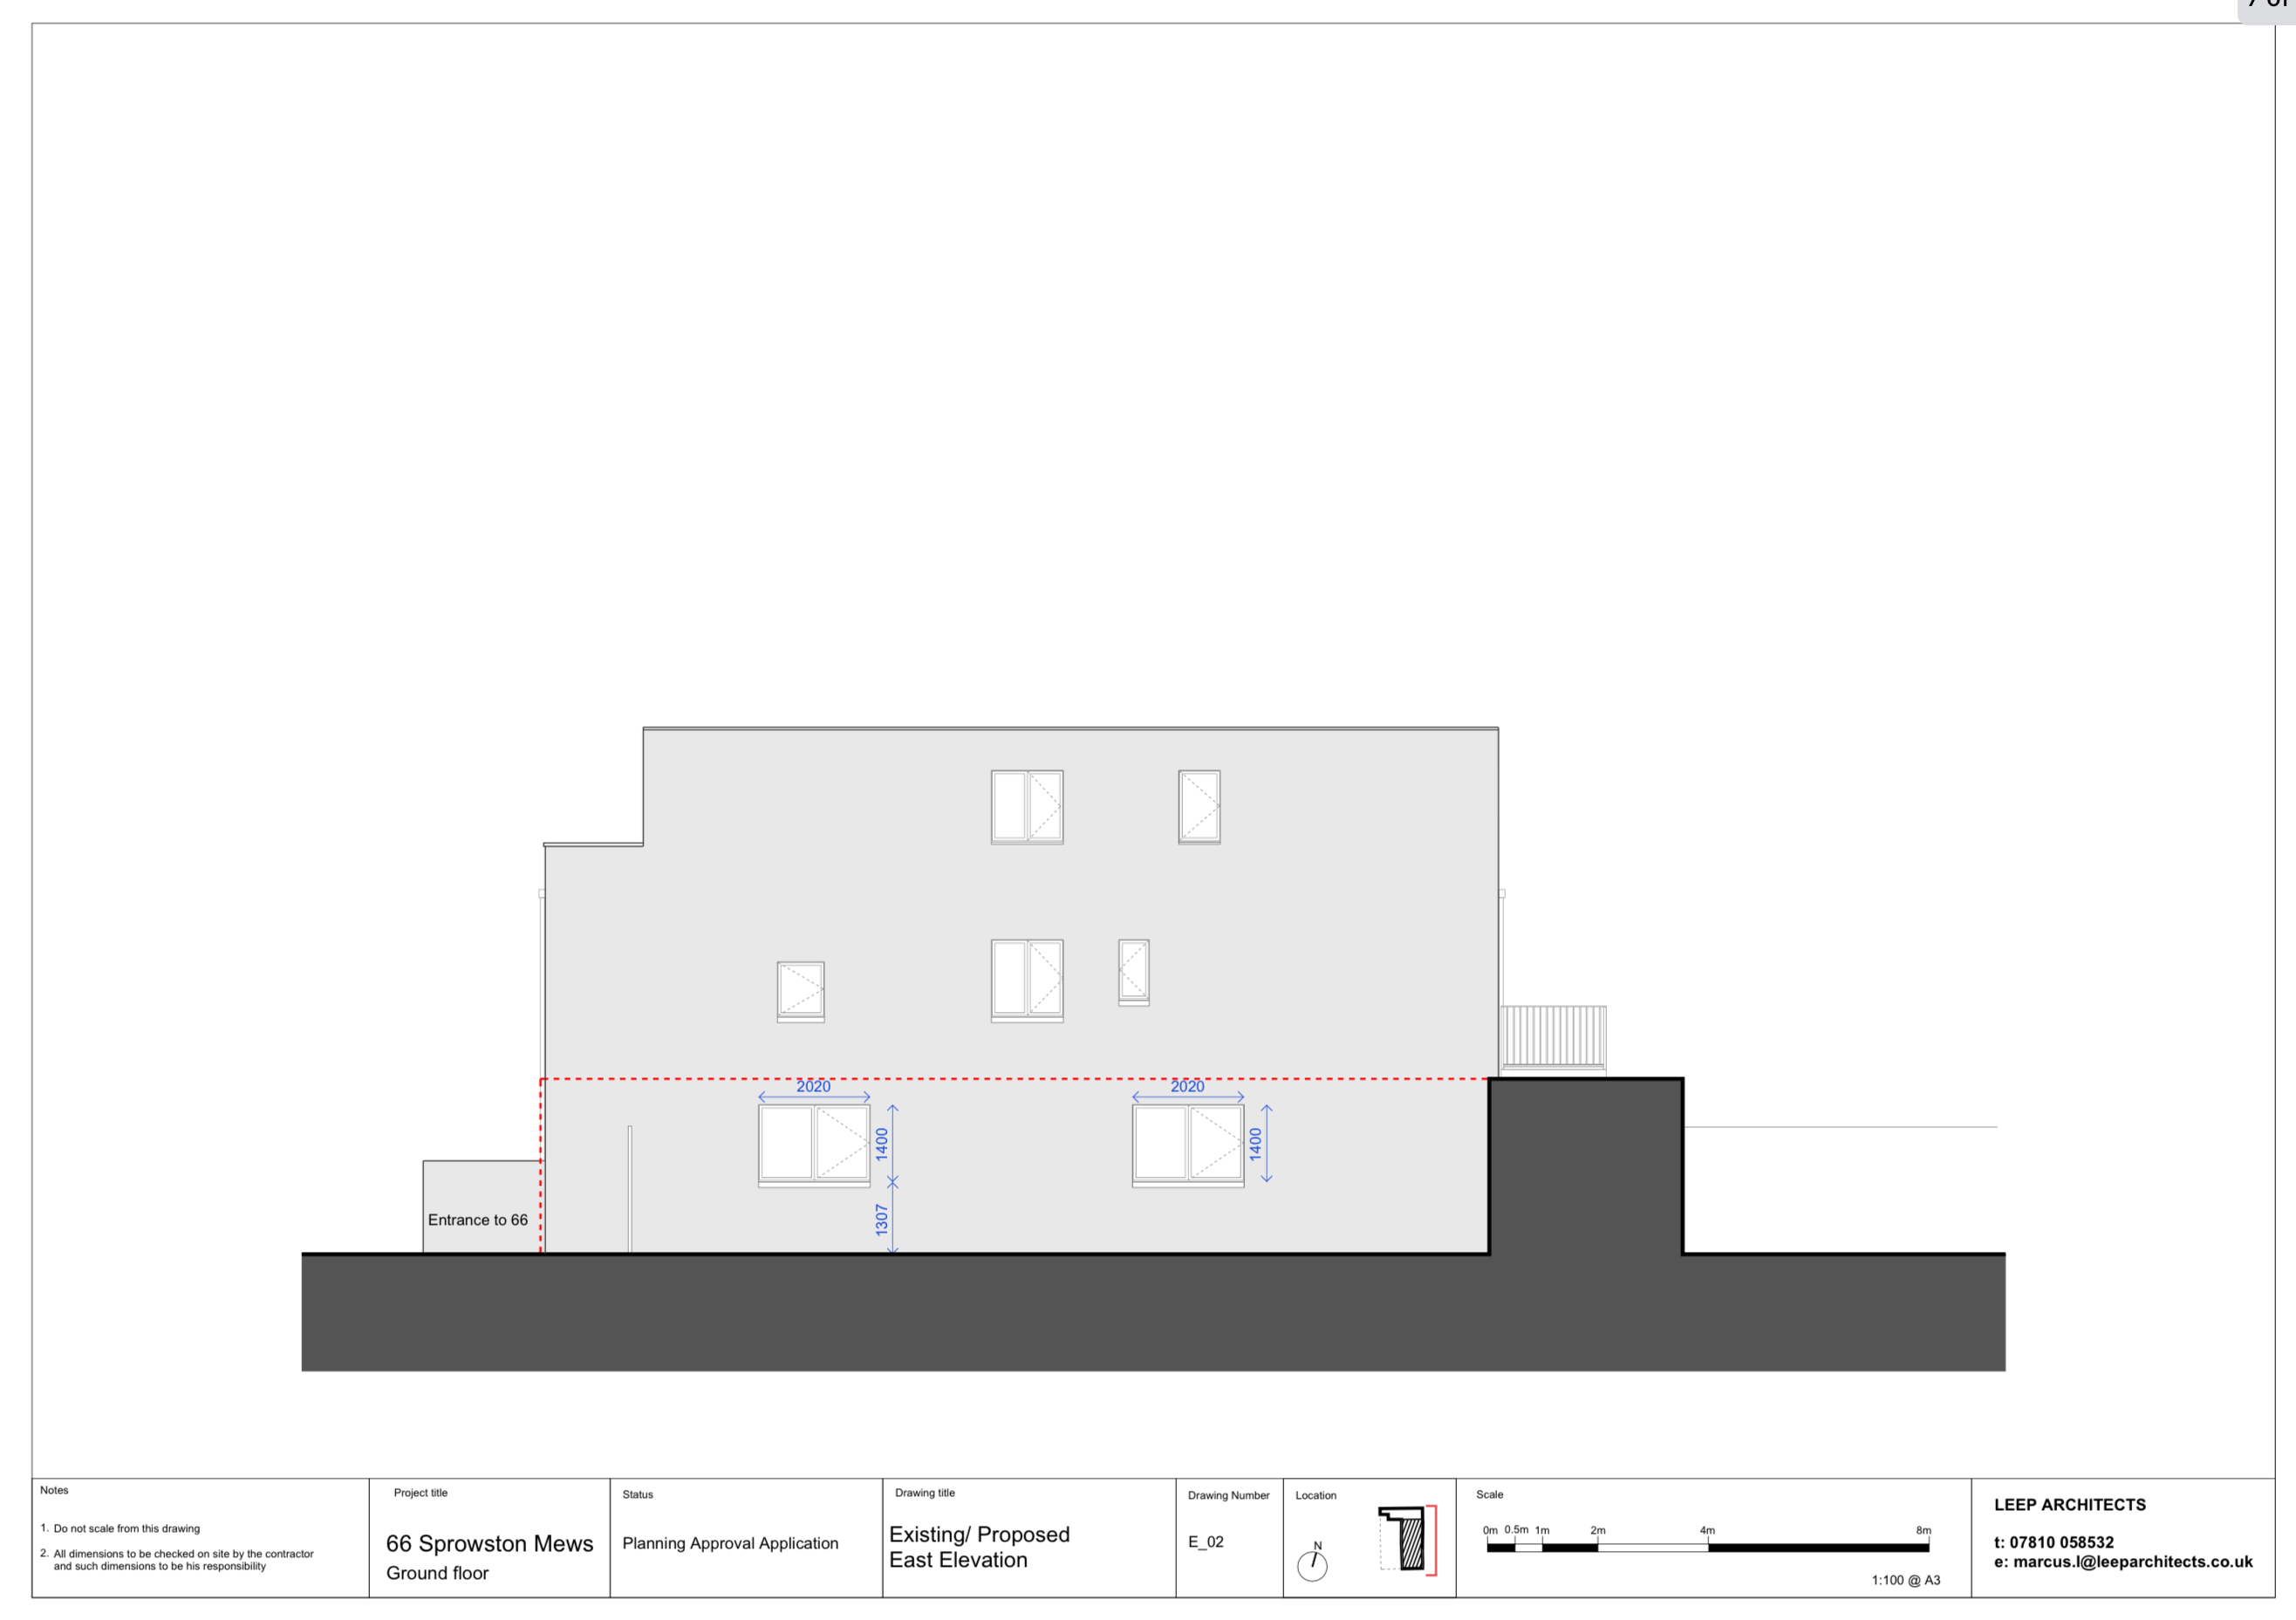Click the 1307 sill height dimension
Image resolution: width=2296 pixels, height=1620 pixels.
pyautogui.click(x=881, y=1220)
